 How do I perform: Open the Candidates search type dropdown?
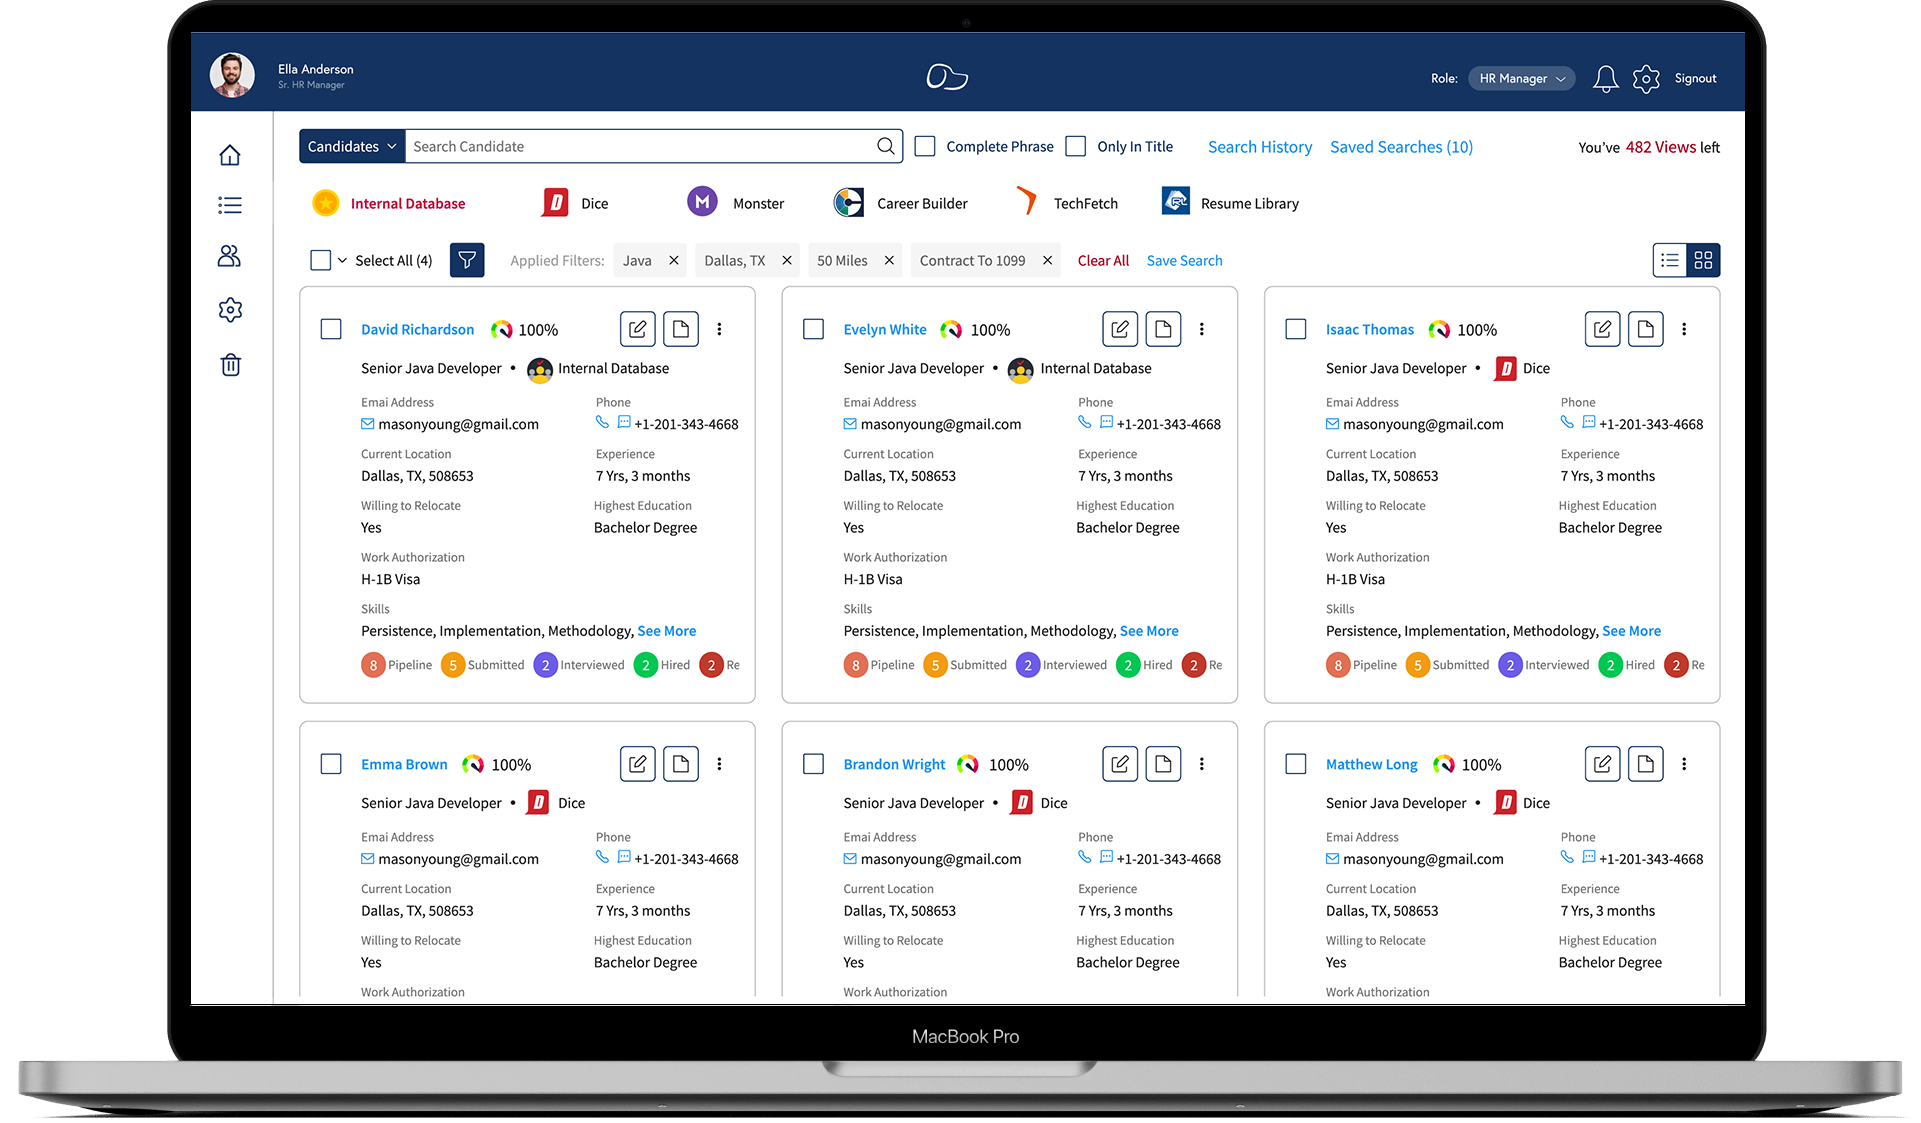coord(351,146)
